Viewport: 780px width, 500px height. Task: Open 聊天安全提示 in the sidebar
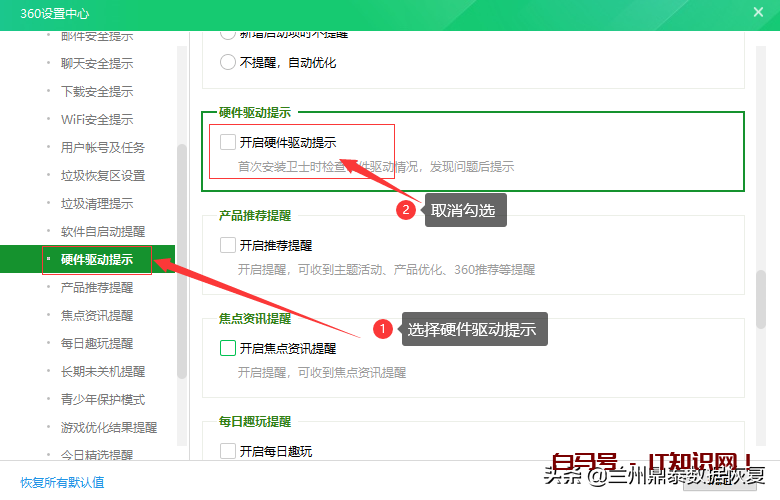[x=97, y=64]
